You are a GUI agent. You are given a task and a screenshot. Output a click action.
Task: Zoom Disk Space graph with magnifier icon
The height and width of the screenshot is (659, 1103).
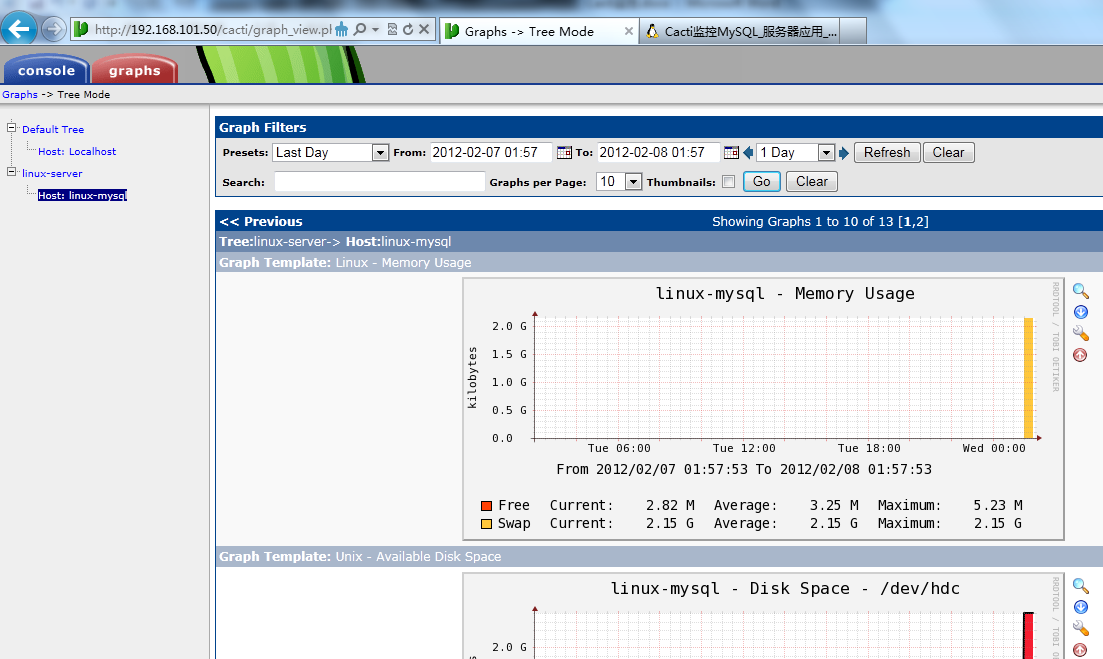[1080, 585]
